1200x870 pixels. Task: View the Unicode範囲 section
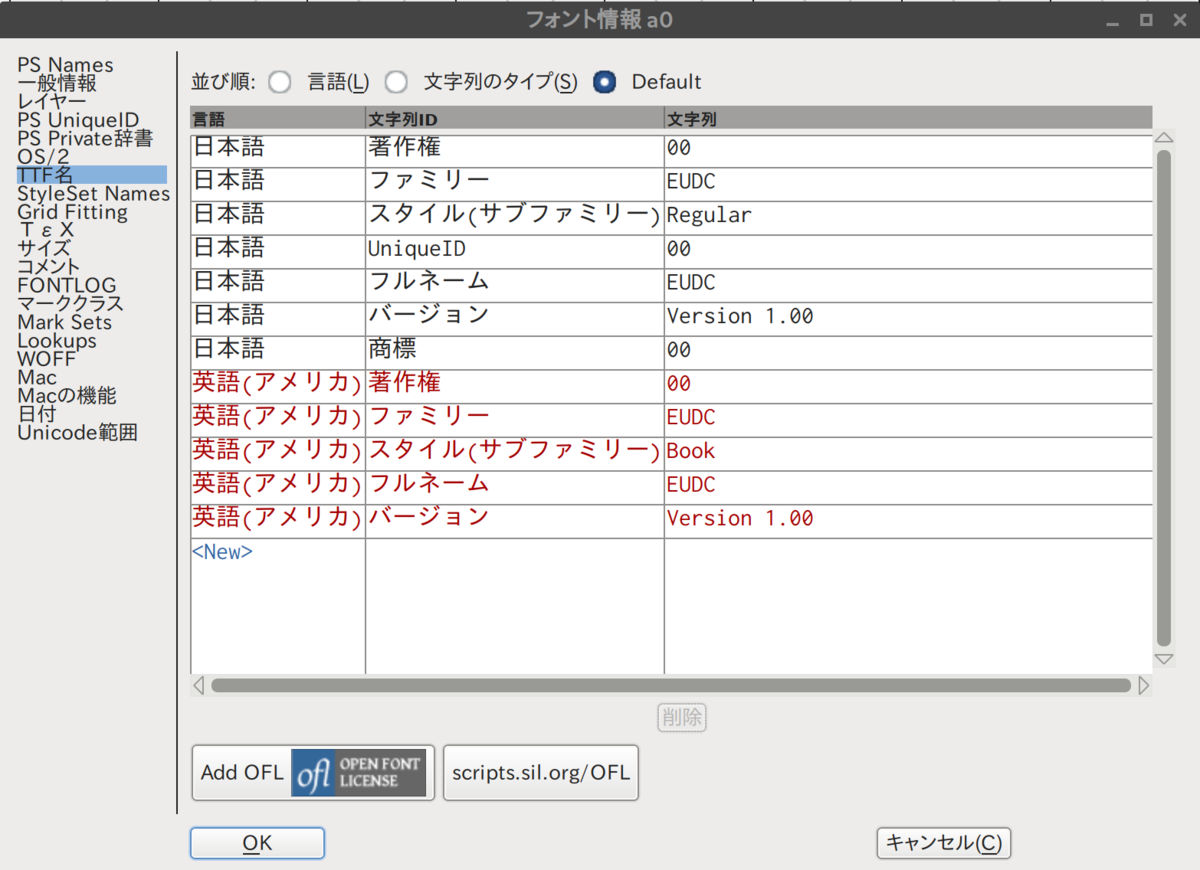pos(76,432)
